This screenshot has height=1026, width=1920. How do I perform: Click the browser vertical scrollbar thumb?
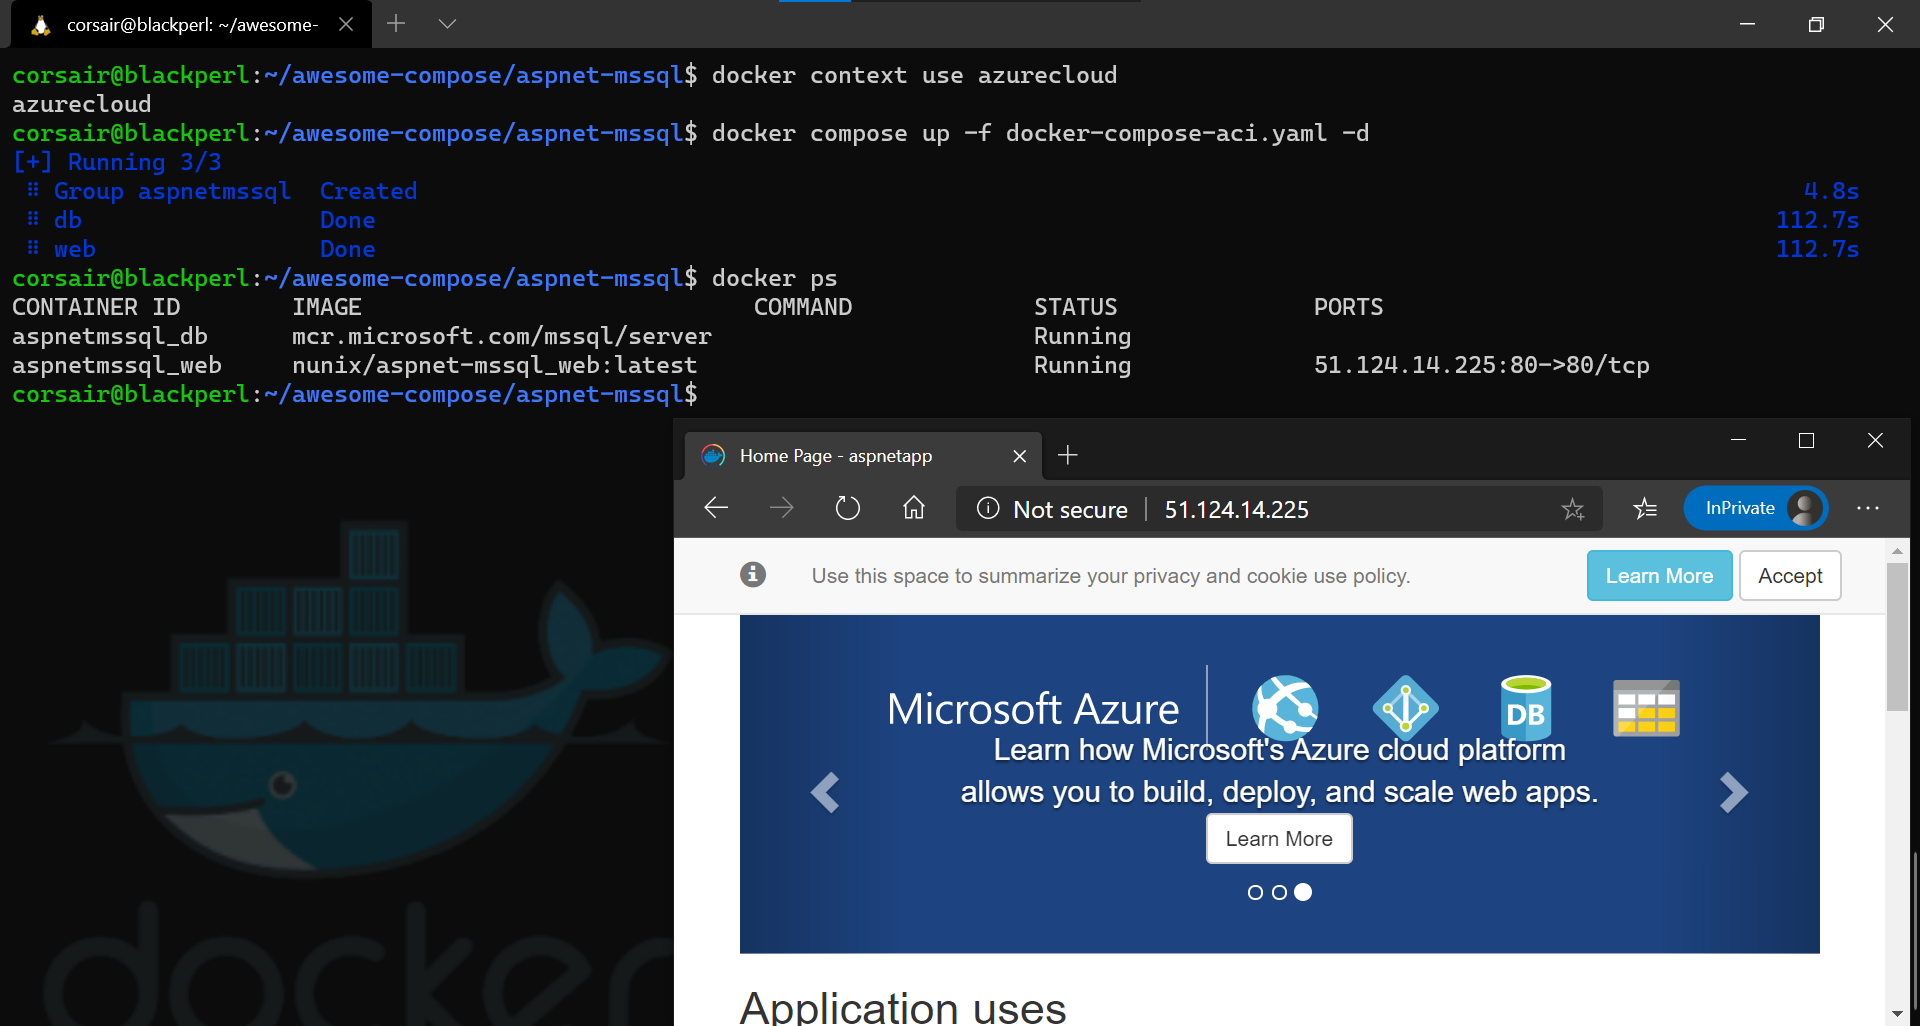[1897, 636]
